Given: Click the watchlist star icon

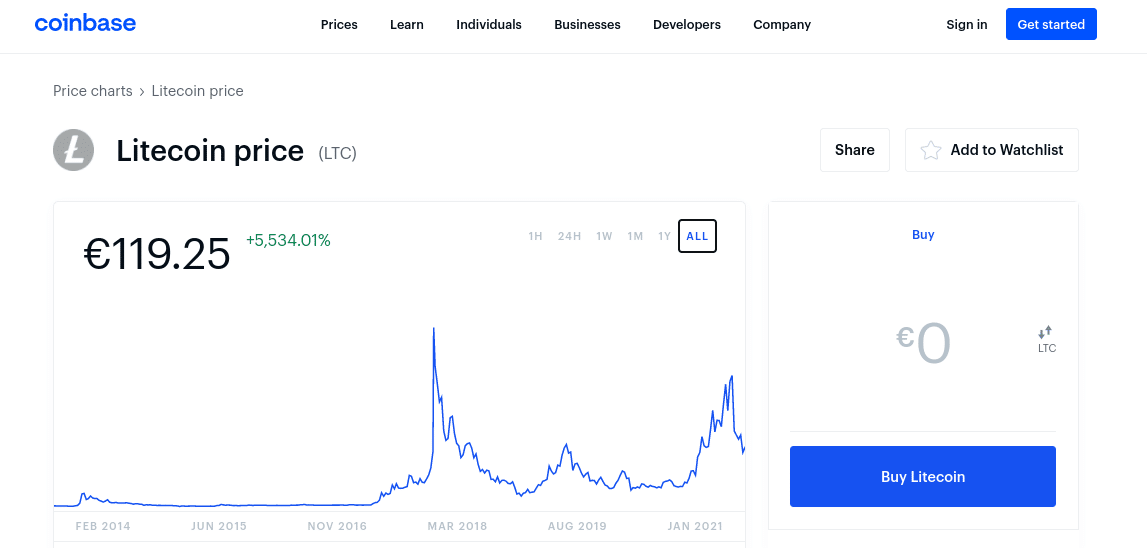Looking at the screenshot, I should (930, 150).
